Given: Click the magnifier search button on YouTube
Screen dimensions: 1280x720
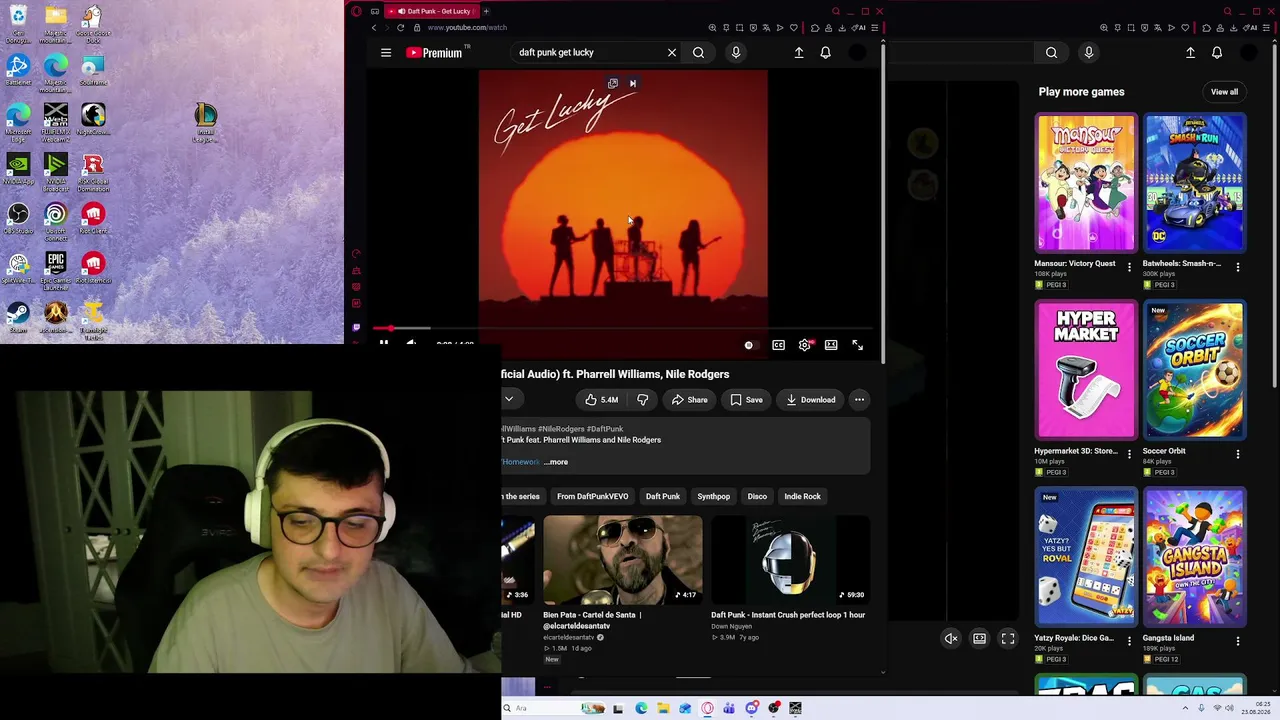Looking at the screenshot, I should pyautogui.click(x=699, y=53).
